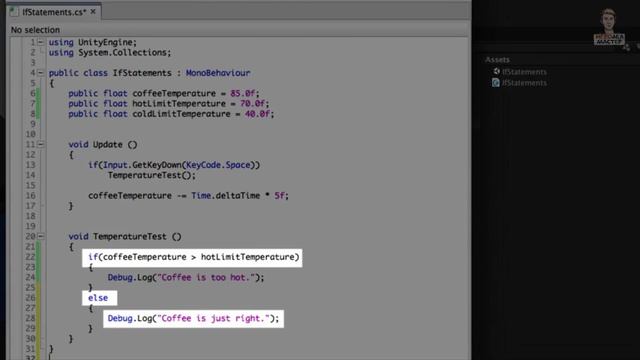Select the IfStatements script asset icon
Image resolution: width=640 pixels, height=360 pixels.
(496, 82)
